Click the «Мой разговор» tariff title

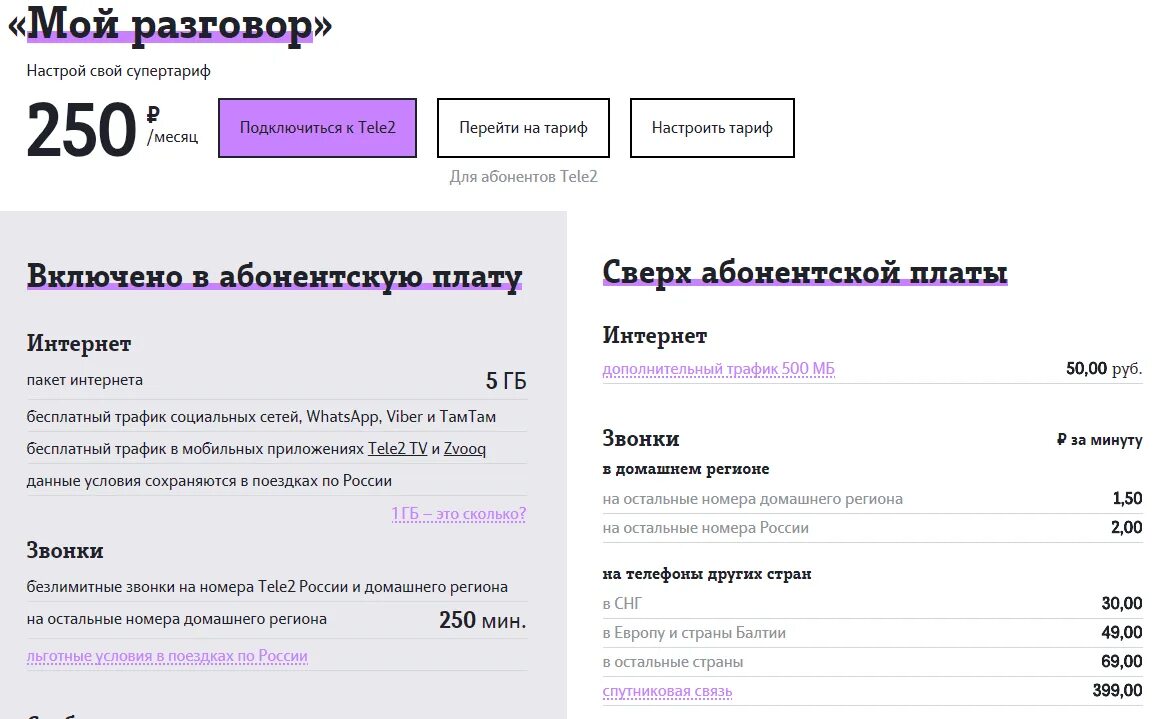click(172, 25)
